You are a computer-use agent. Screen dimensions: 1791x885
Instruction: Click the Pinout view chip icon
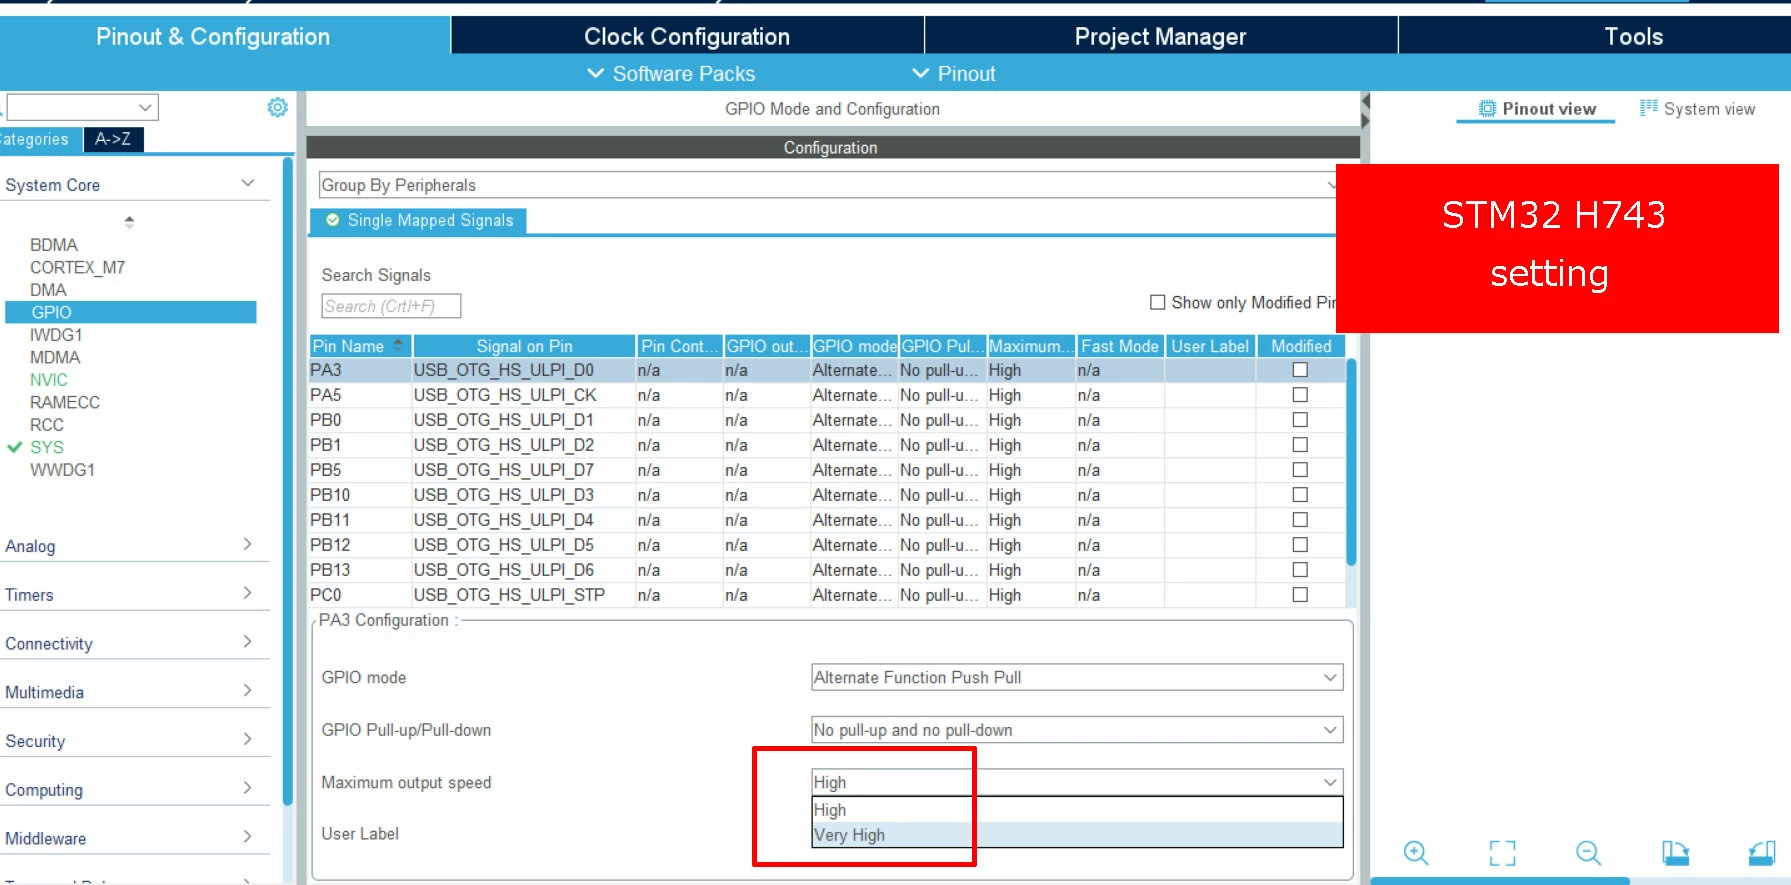pyautogui.click(x=1487, y=109)
